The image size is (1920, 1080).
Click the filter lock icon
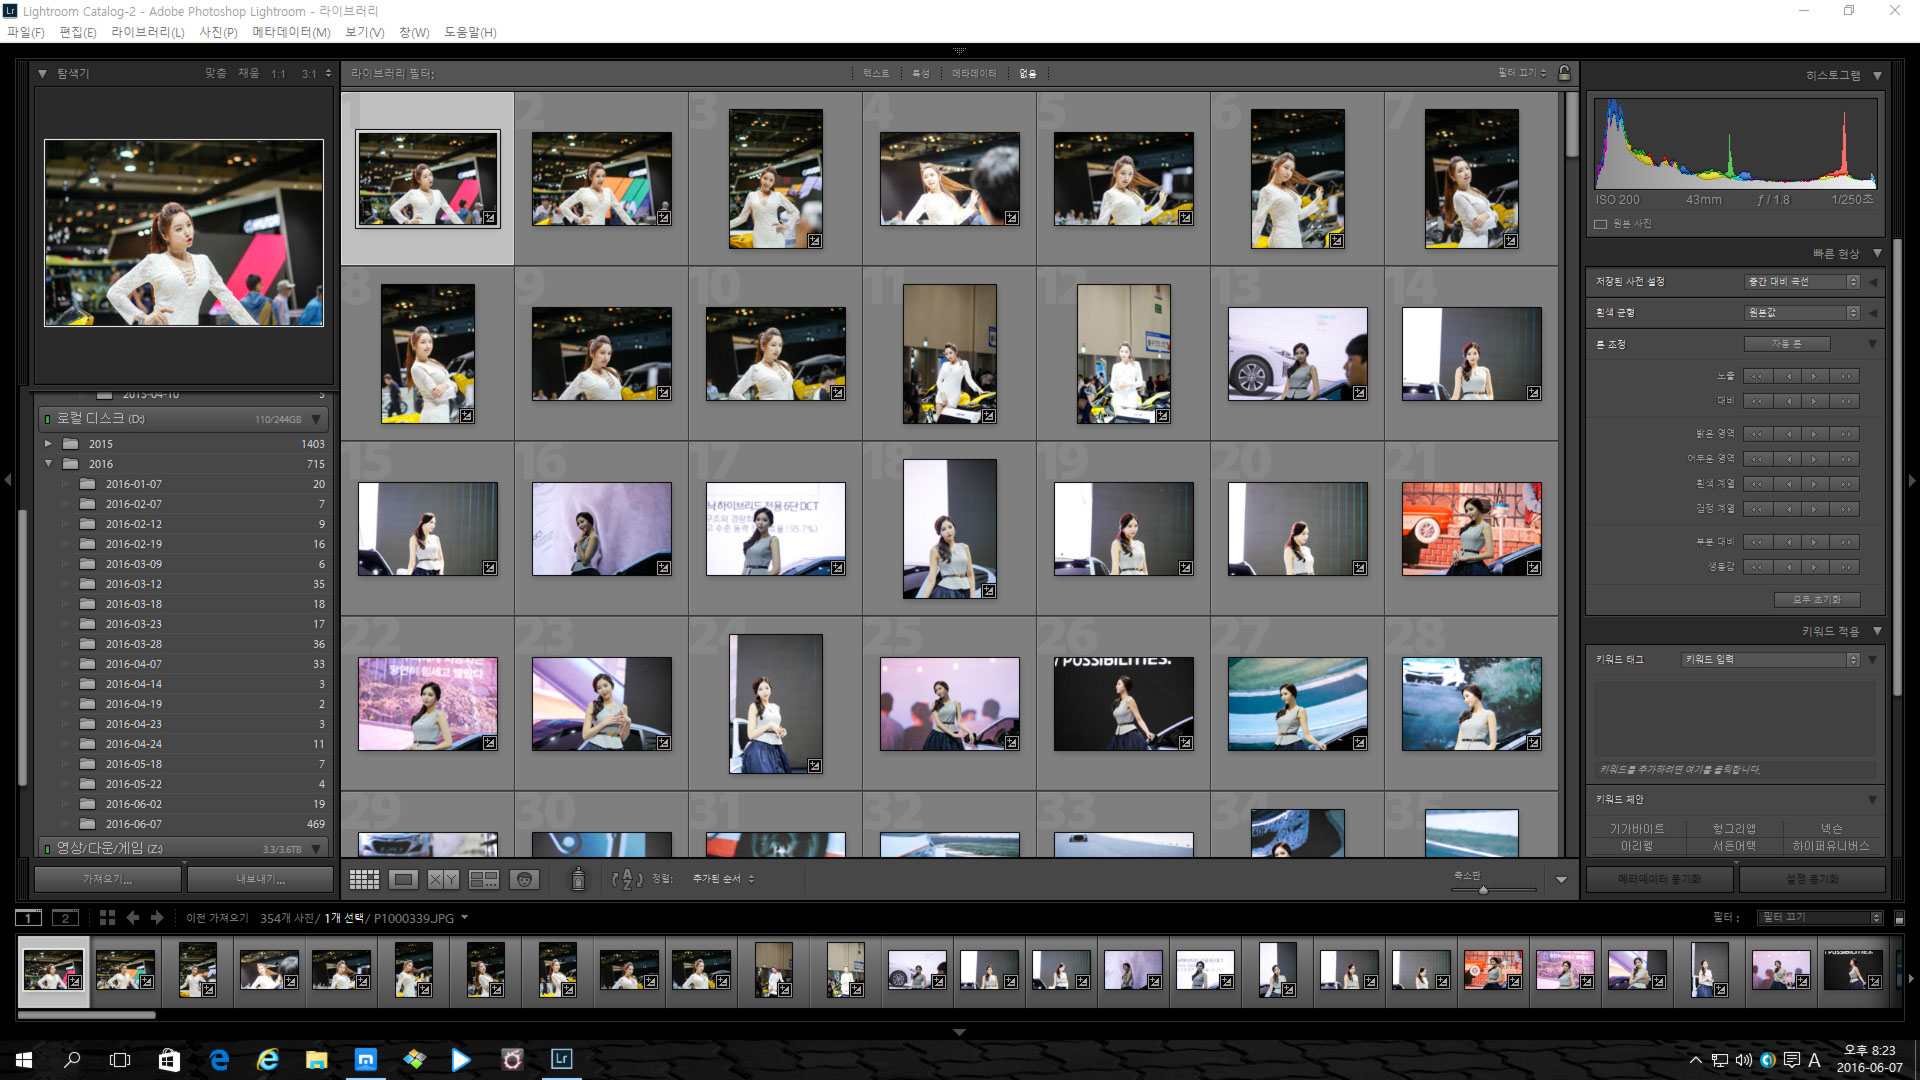click(1564, 73)
